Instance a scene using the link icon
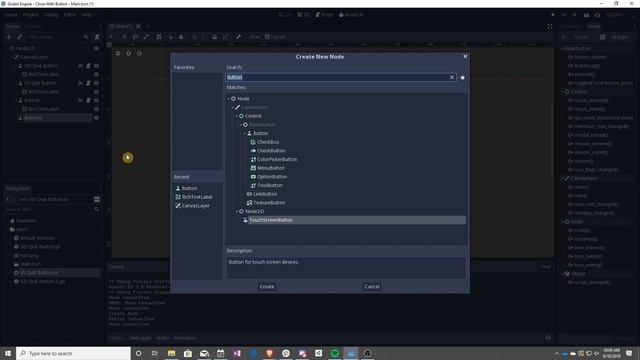Image resolution: width=640 pixels, height=360 pixels. click(x=19, y=37)
